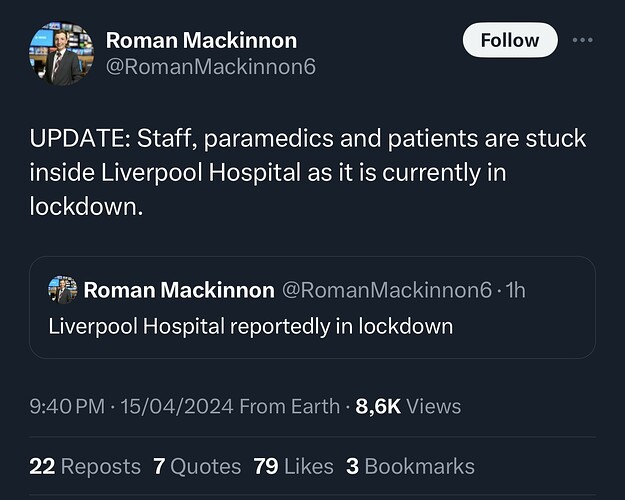This screenshot has width=625, height=500.
Task: Show the 79 Likes list
Action: (292, 466)
